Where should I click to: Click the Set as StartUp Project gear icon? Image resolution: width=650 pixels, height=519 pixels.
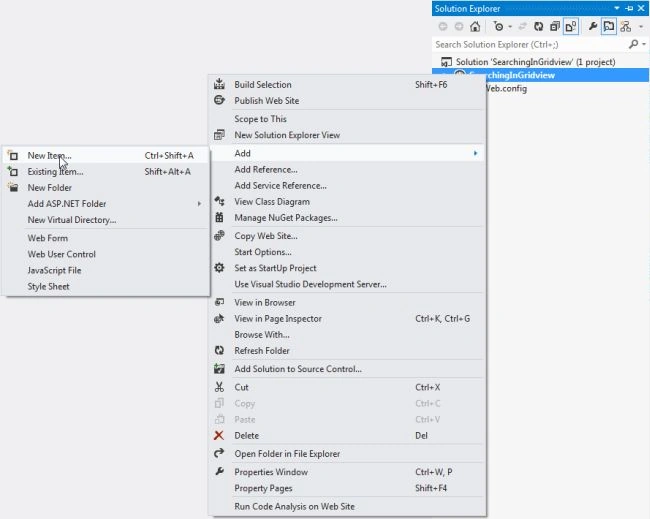click(x=219, y=268)
